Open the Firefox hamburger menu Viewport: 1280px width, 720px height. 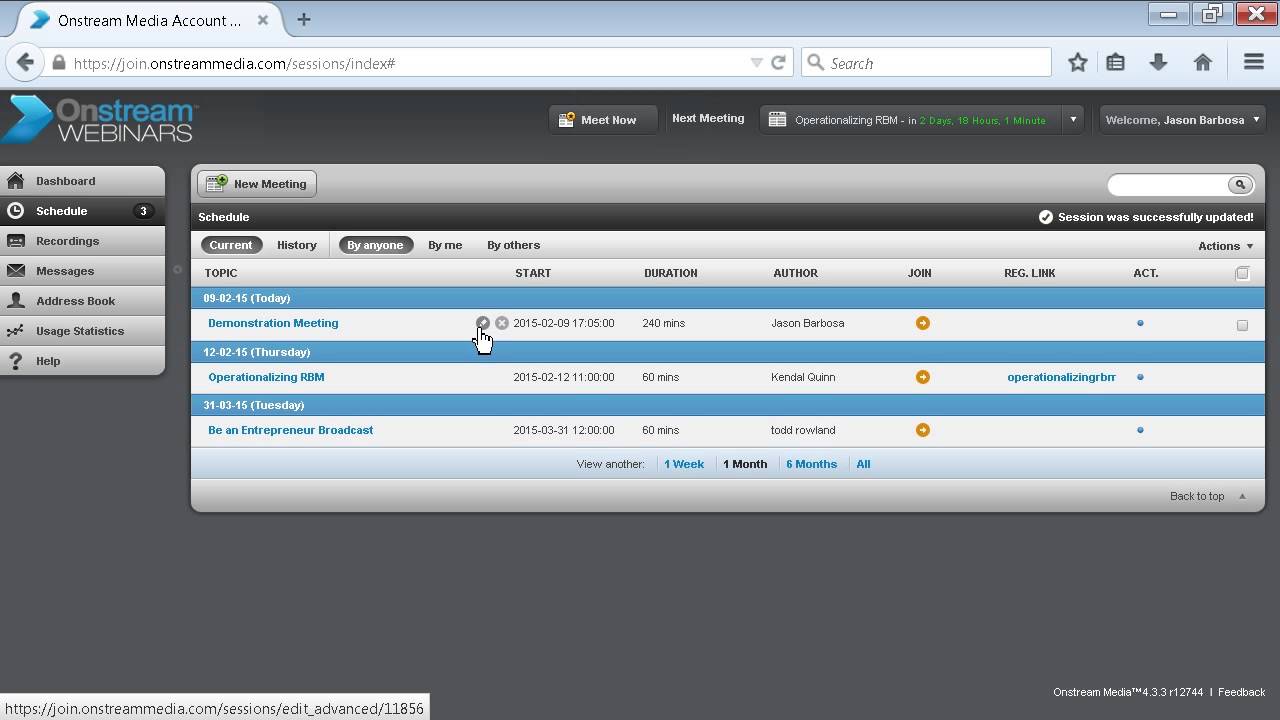(x=1254, y=63)
